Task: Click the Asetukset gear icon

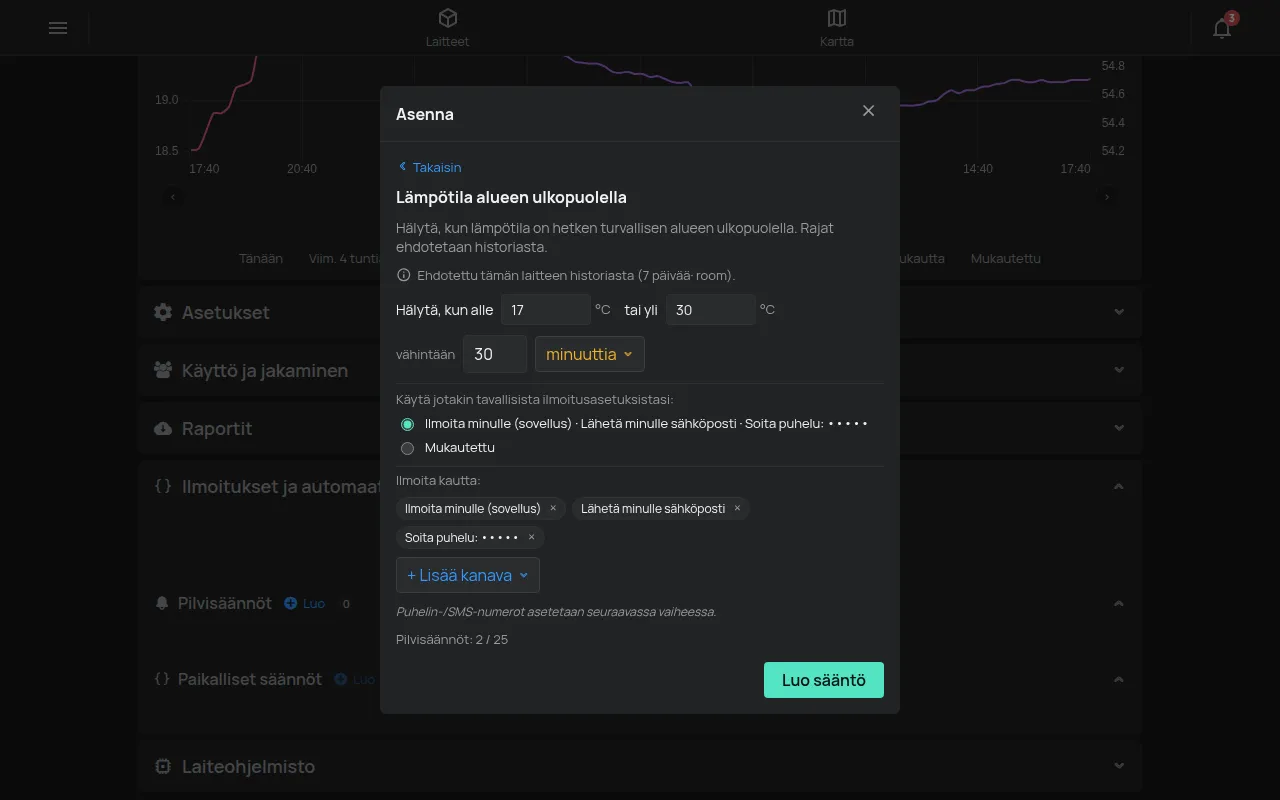Action: point(163,312)
